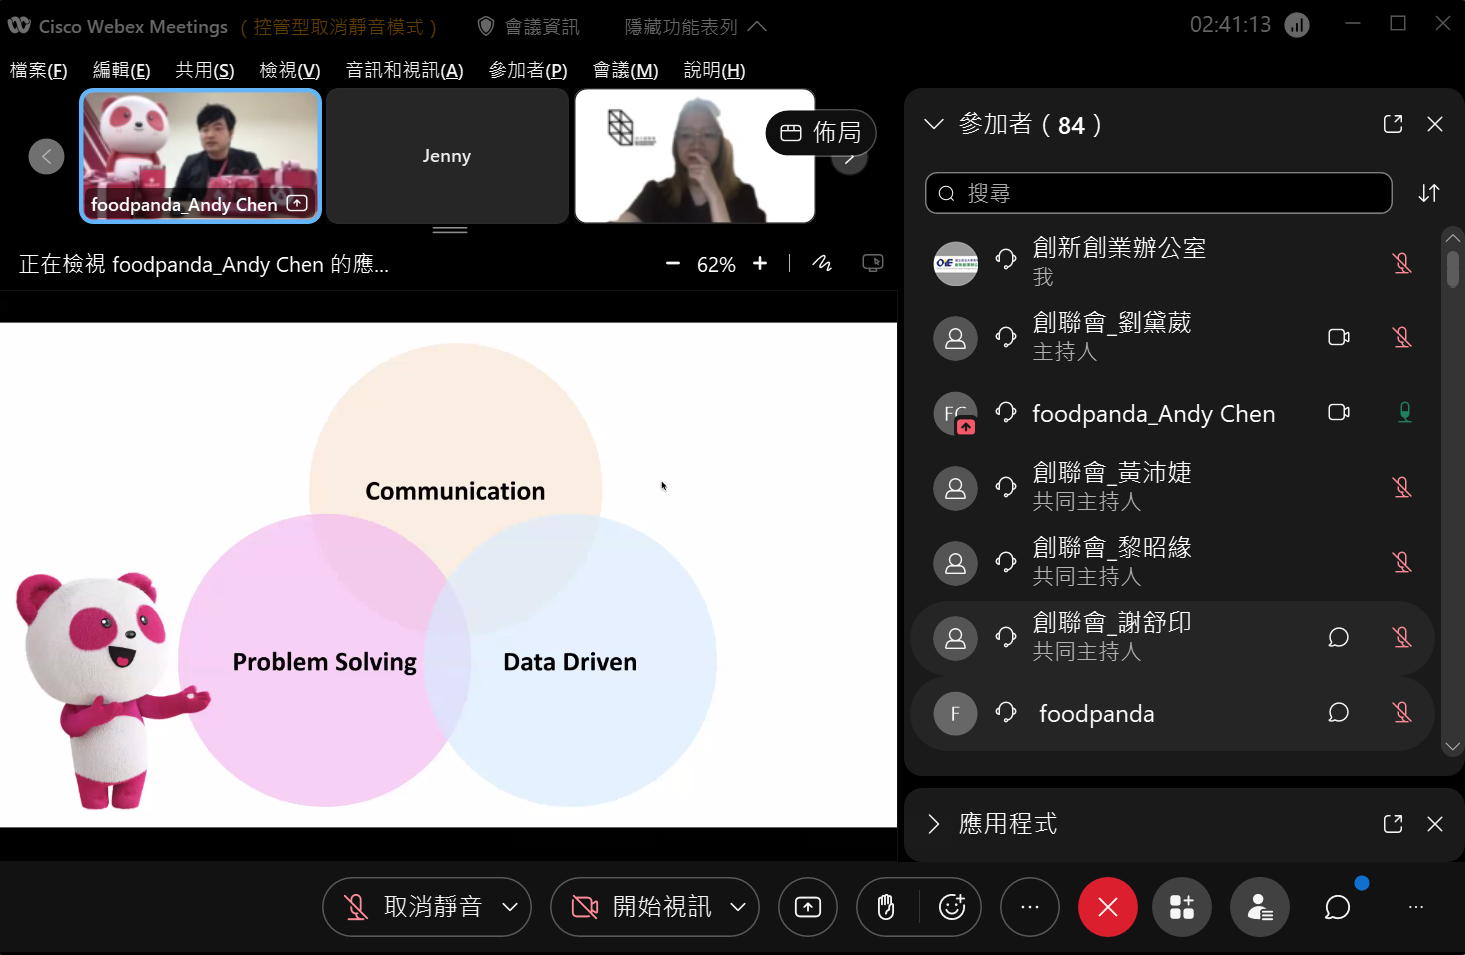This screenshot has height=955, width=1465.
Task: Toggle mute for 創新創業辦公室
Action: pos(1403,263)
